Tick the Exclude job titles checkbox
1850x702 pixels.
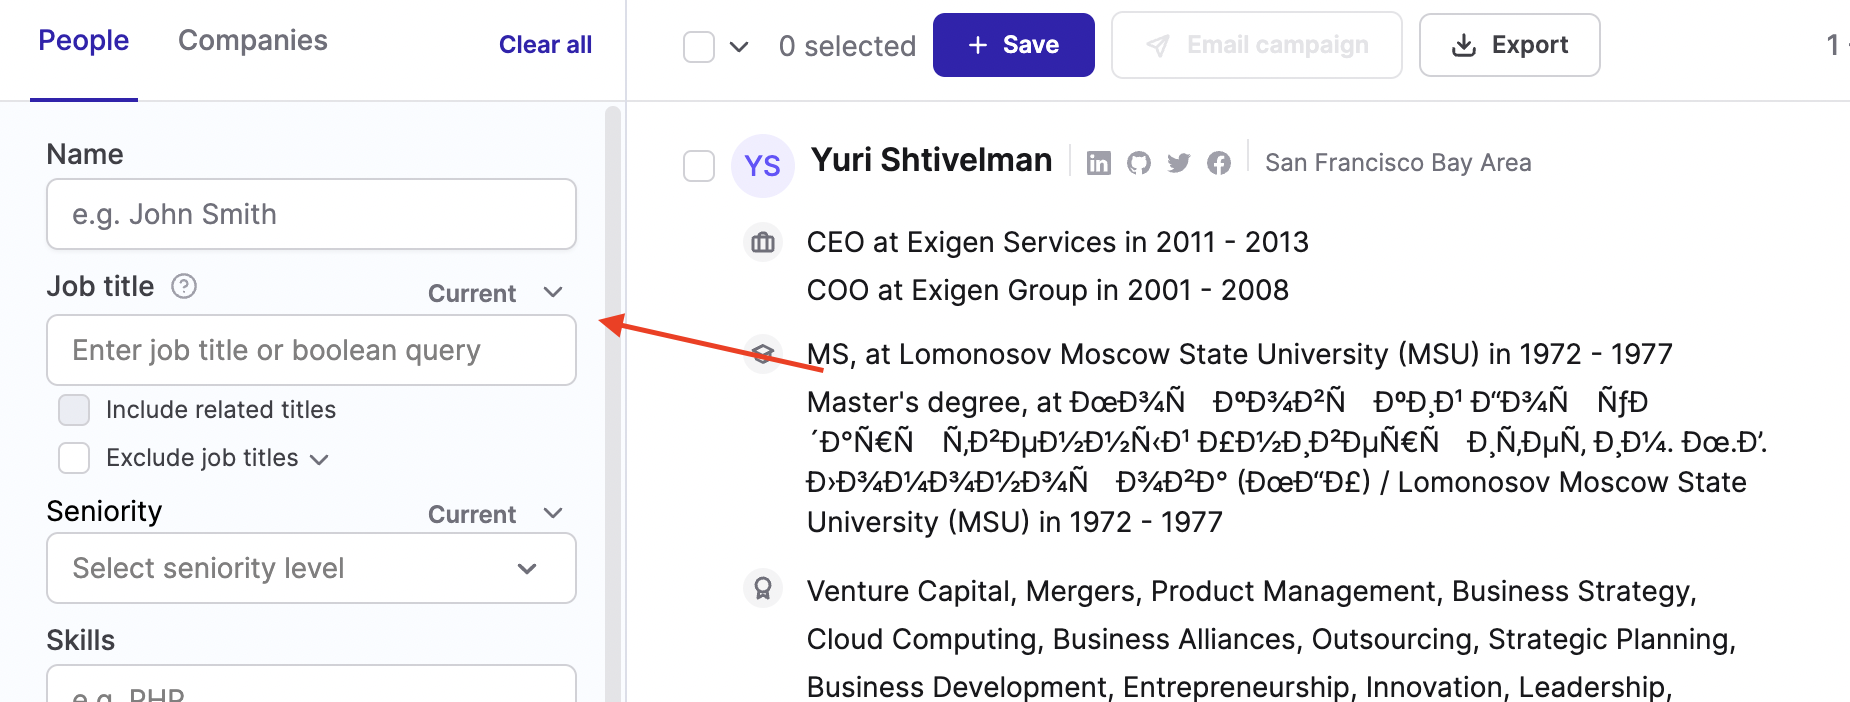pyautogui.click(x=74, y=458)
